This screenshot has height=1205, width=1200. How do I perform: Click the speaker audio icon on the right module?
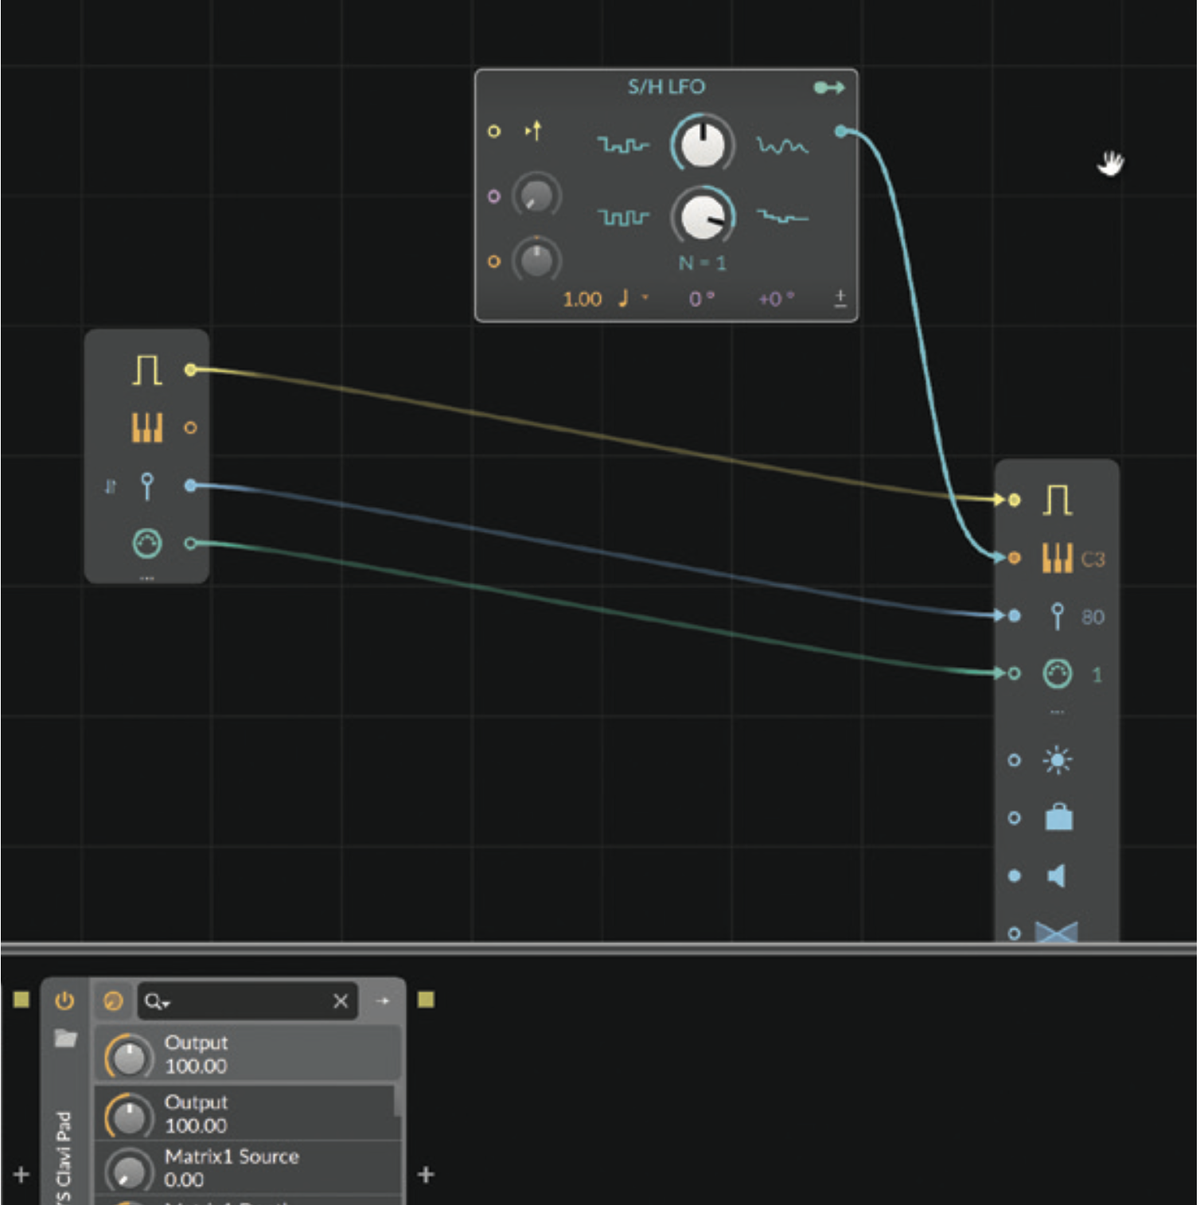point(1057,876)
